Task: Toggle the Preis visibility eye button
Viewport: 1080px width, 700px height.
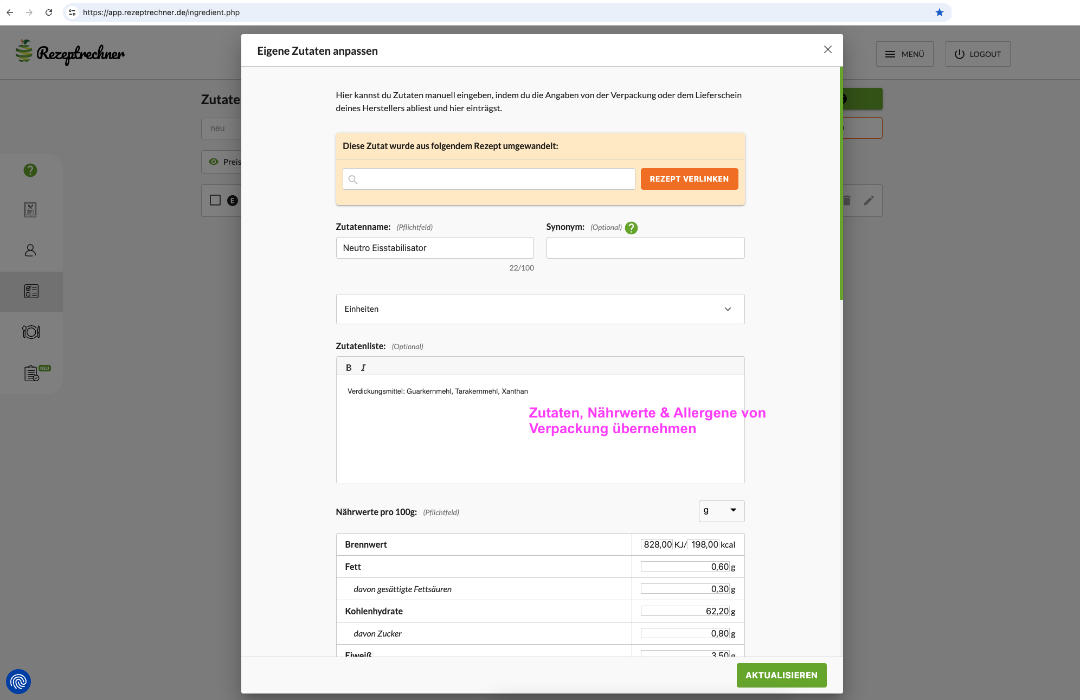Action: 222,162
